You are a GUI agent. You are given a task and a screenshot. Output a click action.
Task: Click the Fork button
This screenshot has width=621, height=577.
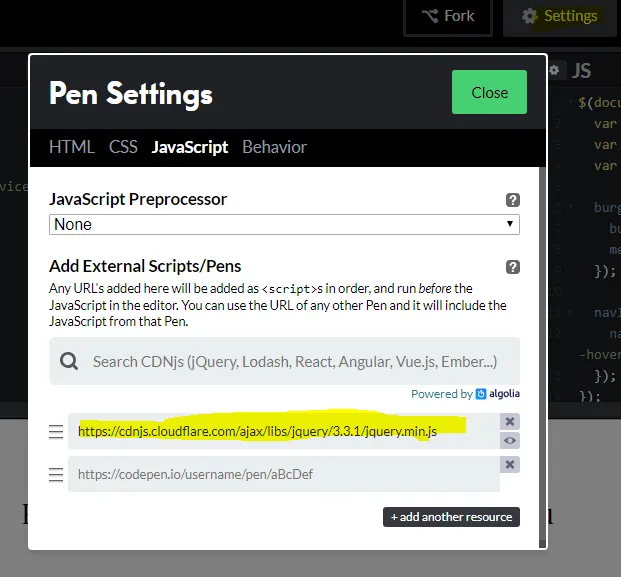click(x=448, y=17)
